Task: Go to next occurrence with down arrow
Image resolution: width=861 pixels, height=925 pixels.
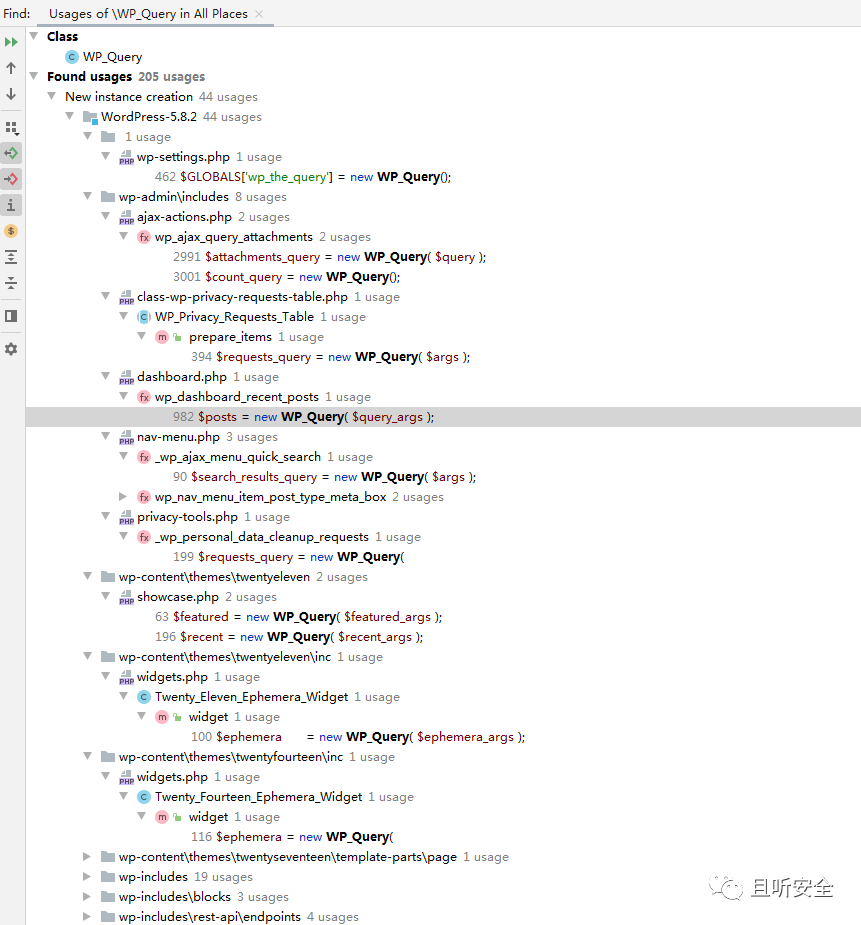Action: (11, 94)
